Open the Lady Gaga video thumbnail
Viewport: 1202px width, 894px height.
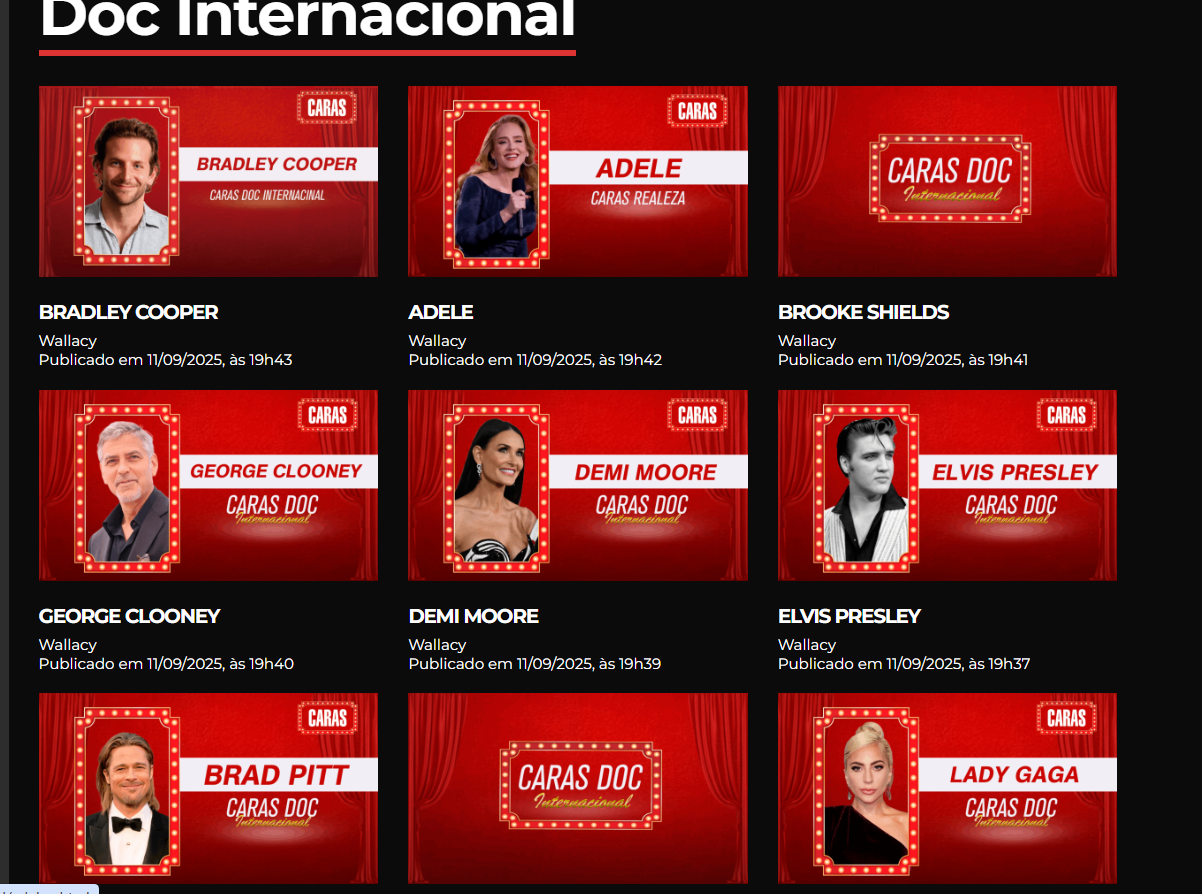pos(947,788)
